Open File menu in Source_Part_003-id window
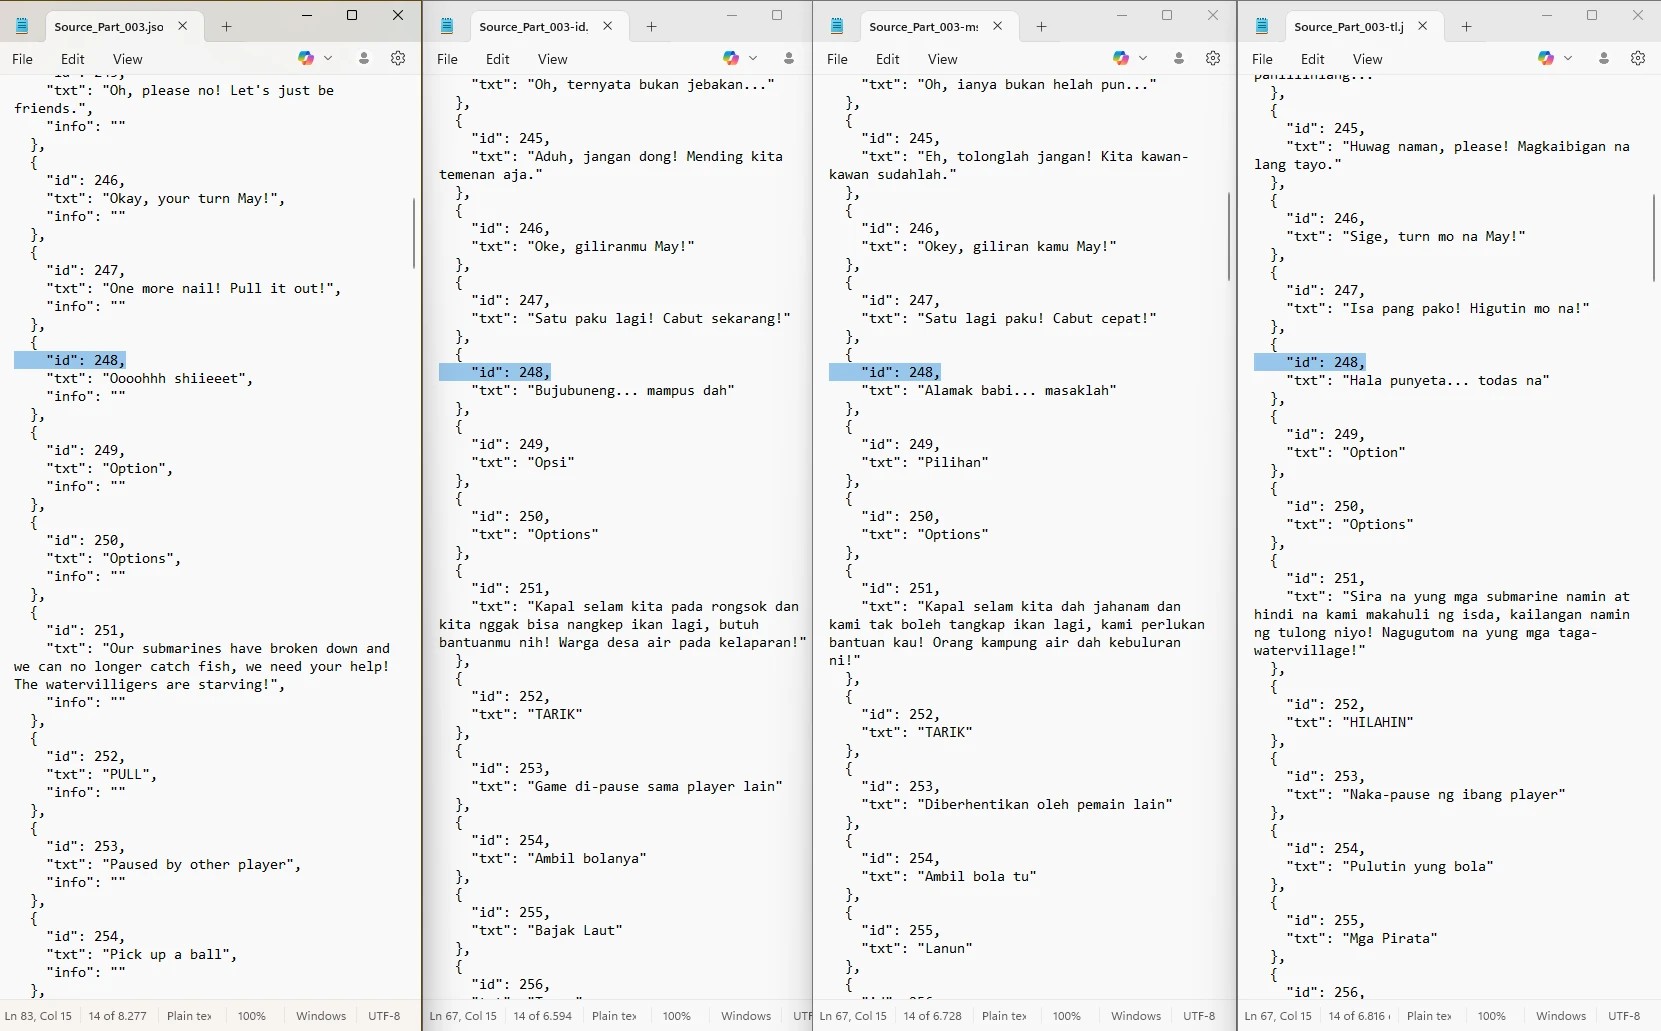Image resolution: width=1661 pixels, height=1031 pixels. pos(447,59)
